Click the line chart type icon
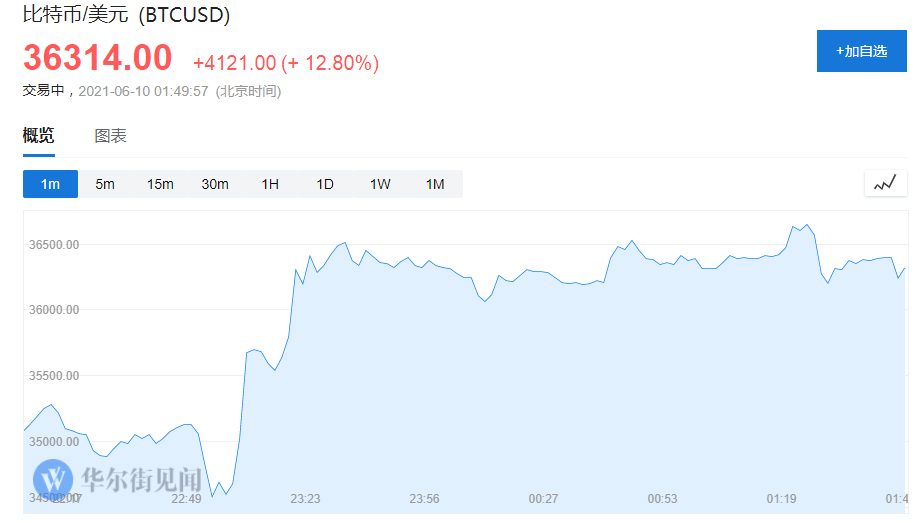921x523 pixels. tap(885, 183)
